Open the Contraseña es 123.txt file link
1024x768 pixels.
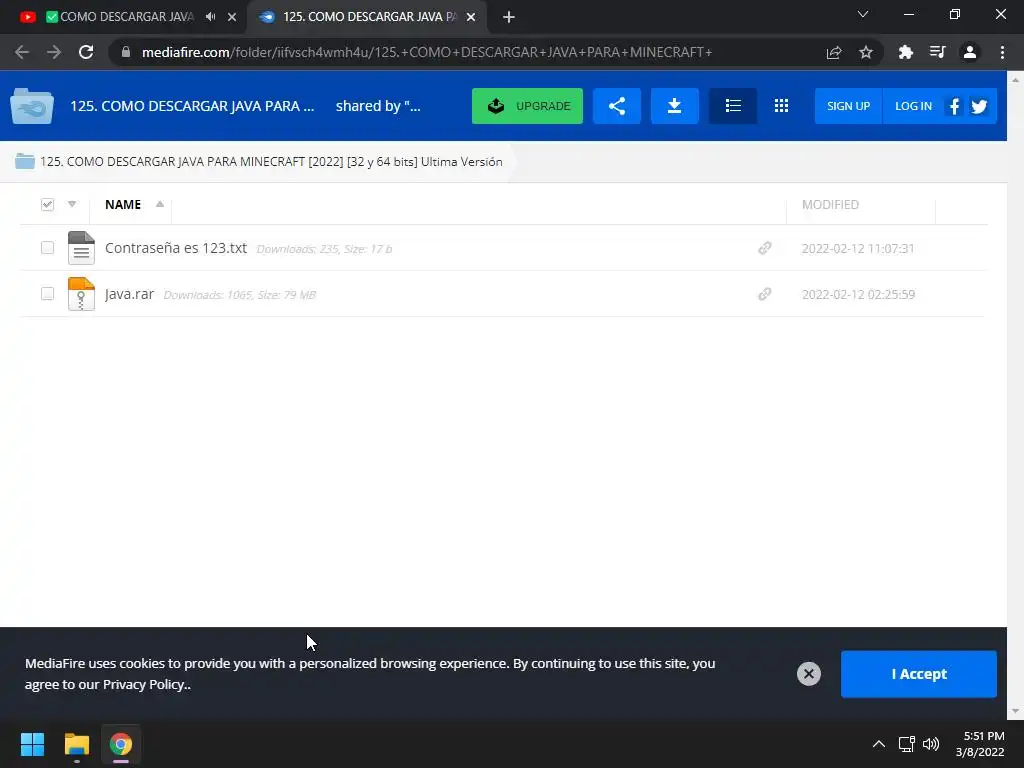click(x=176, y=248)
